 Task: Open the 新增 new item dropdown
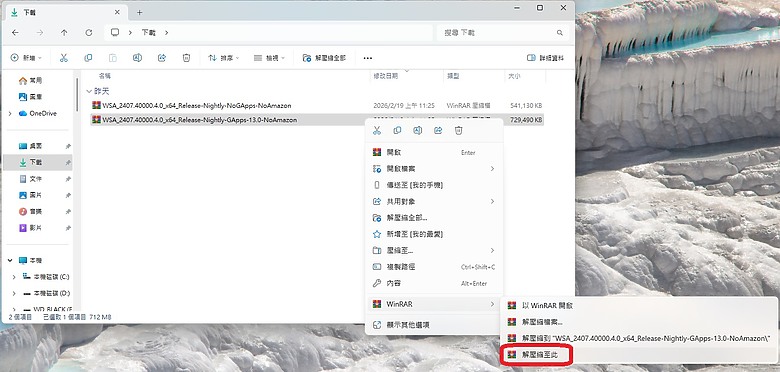pos(26,58)
